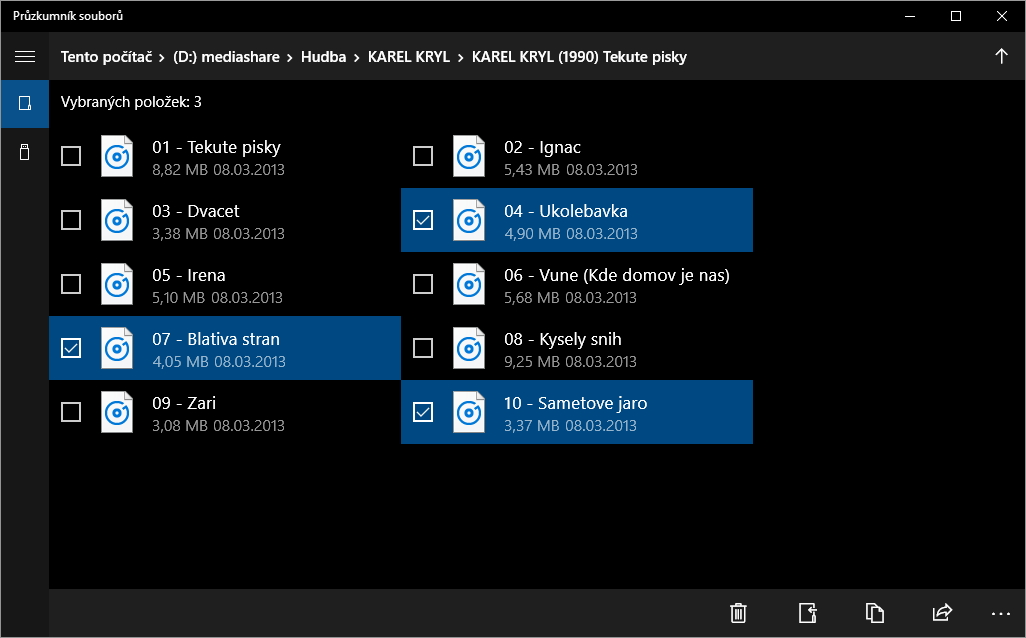Click audio file icon for 09 - Zari
1026x638 pixels.
[x=117, y=413]
